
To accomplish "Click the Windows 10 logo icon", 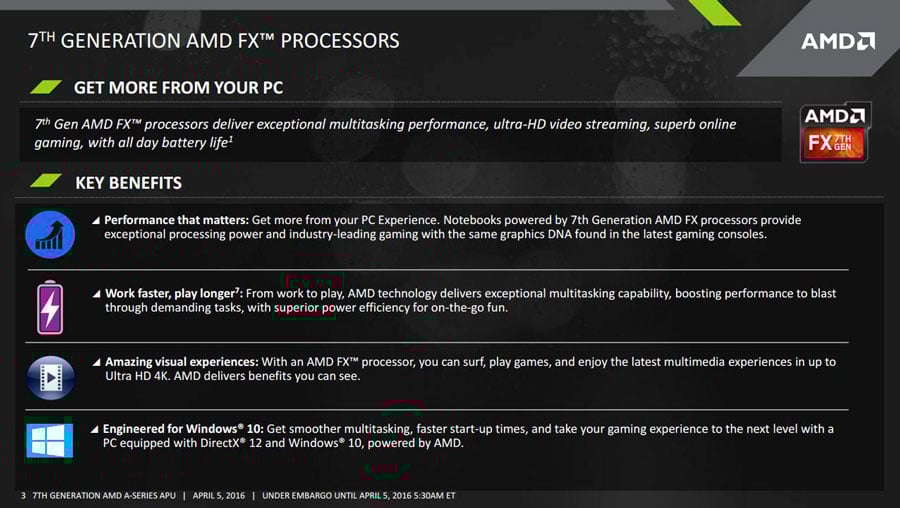I will click(49, 440).
